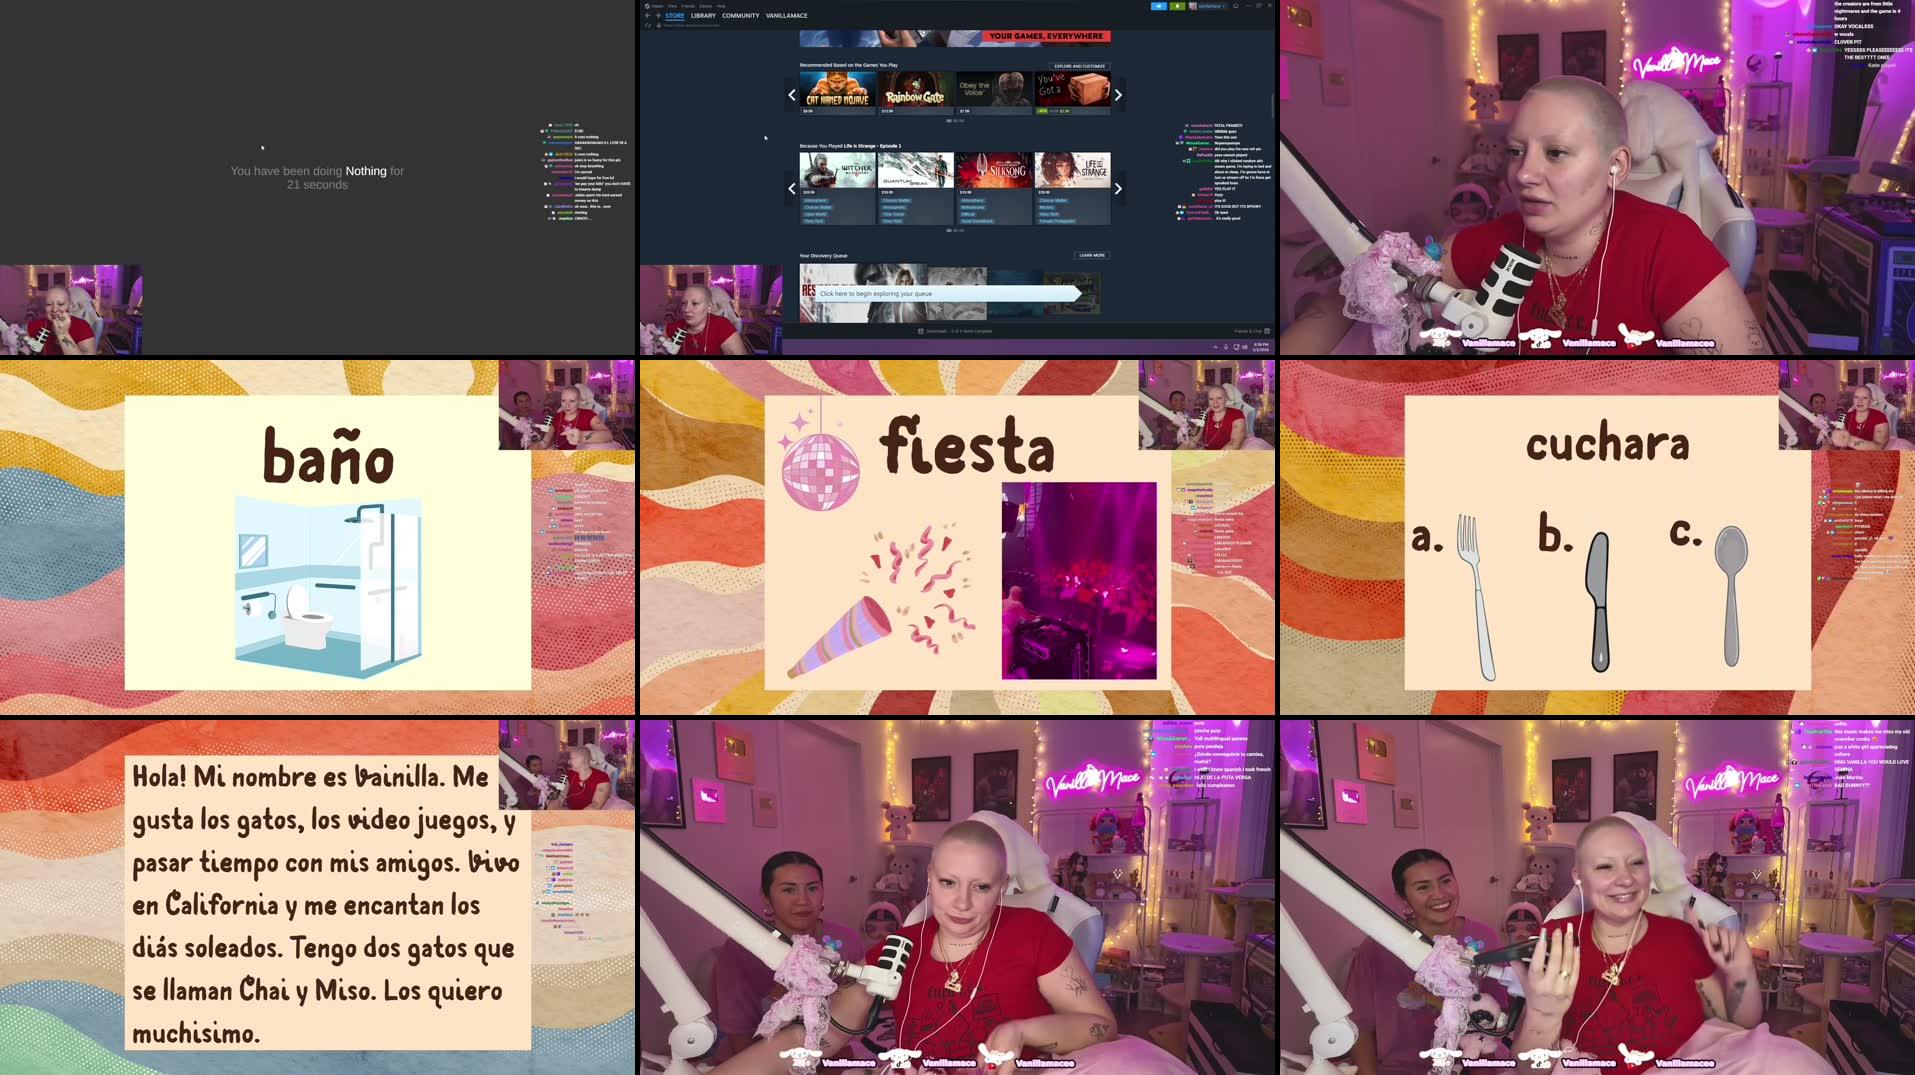Toggle the green microphone indicator in Steam
Image resolution: width=1915 pixels, height=1075 pixels.
1177,6
